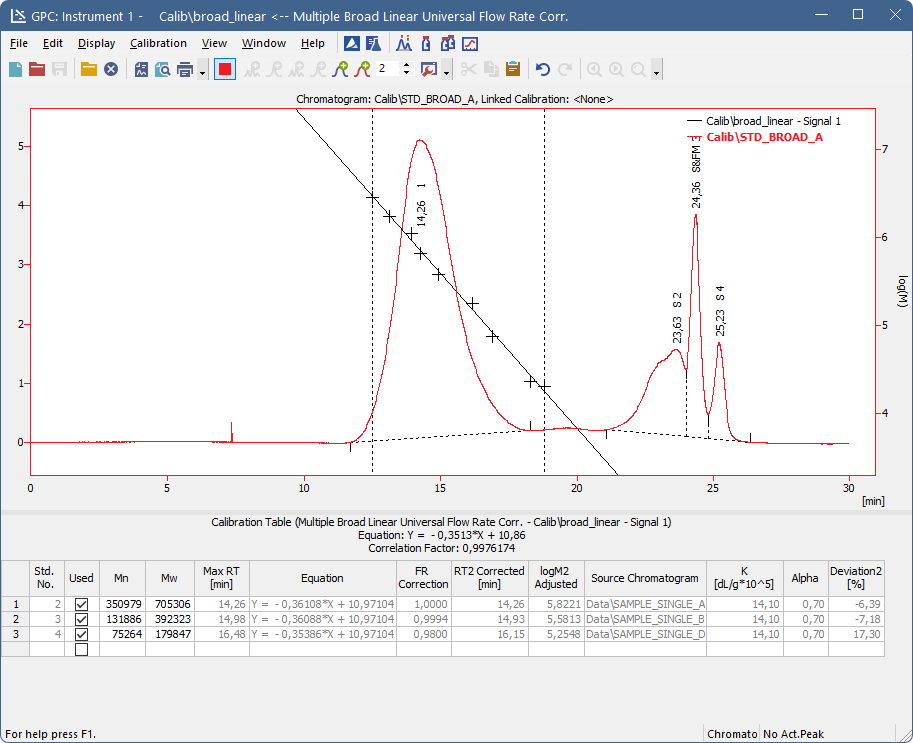Viewport: 913px width, 743px height.
Task: Select the red stop acquisition square icon
Action: (223, 69)
